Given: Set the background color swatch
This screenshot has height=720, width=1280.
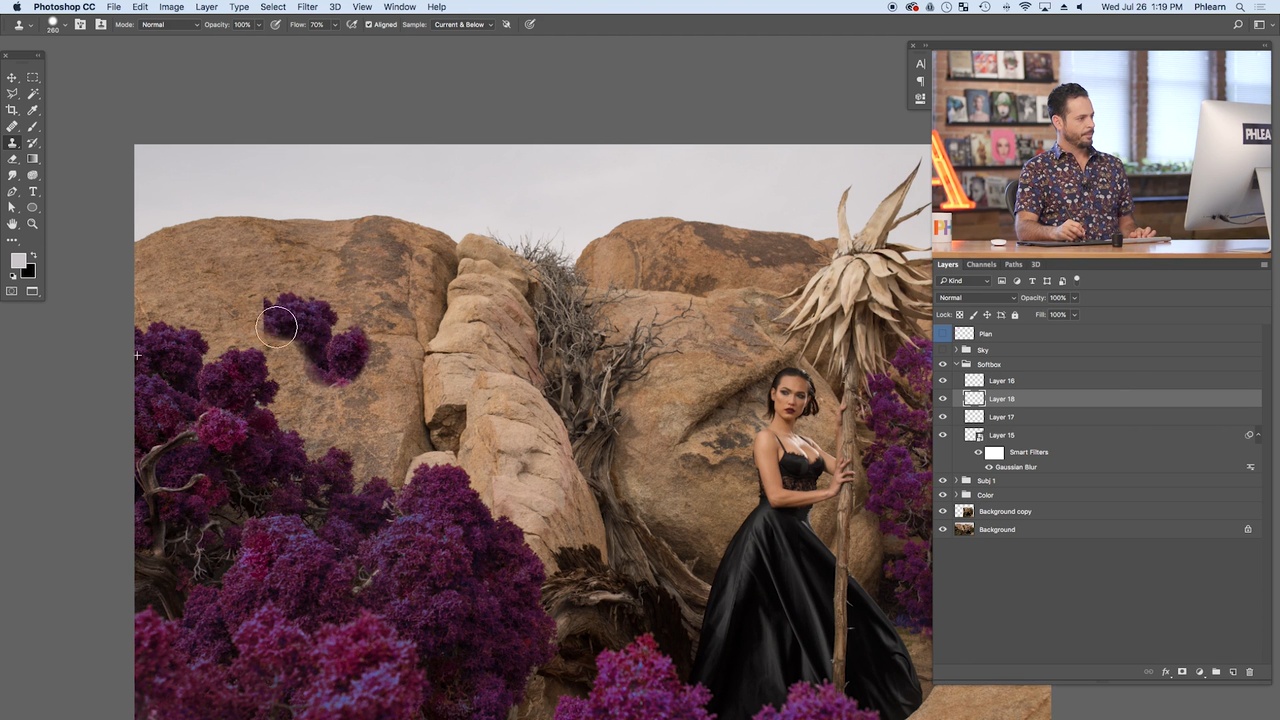Looking at the screenshot, I should (x=29, y=271).
